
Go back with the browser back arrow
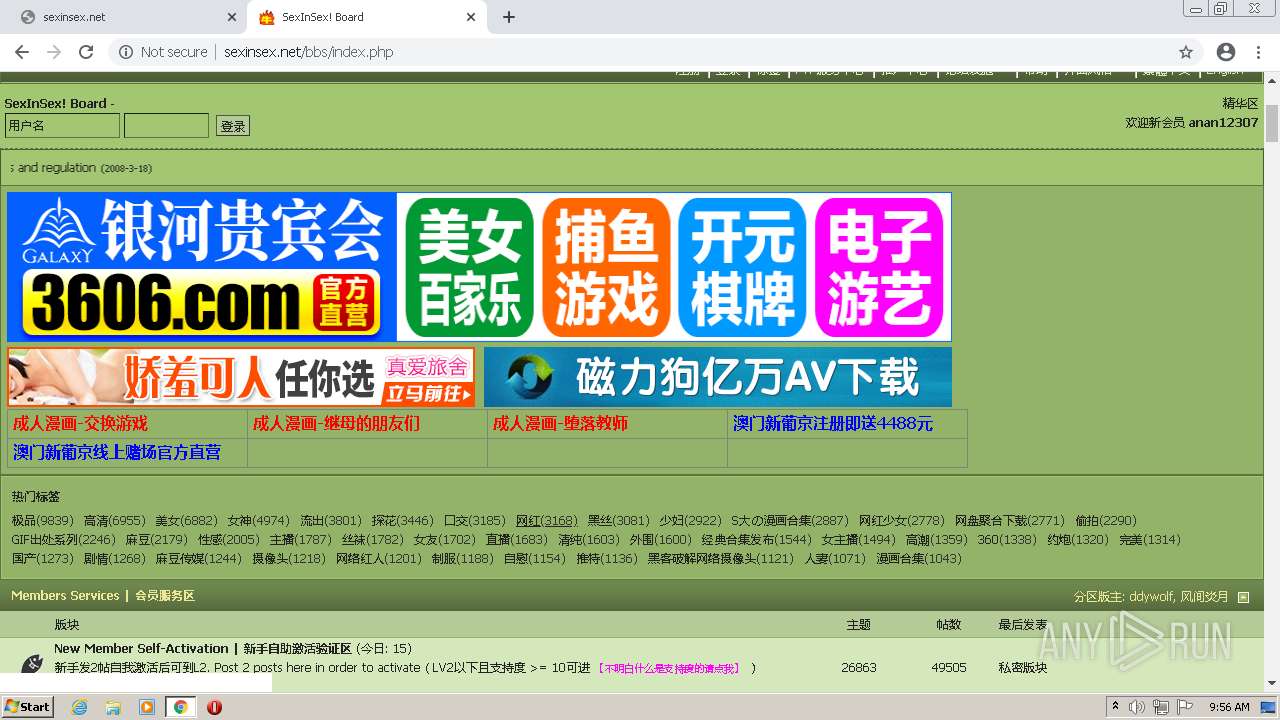[22, 52]
